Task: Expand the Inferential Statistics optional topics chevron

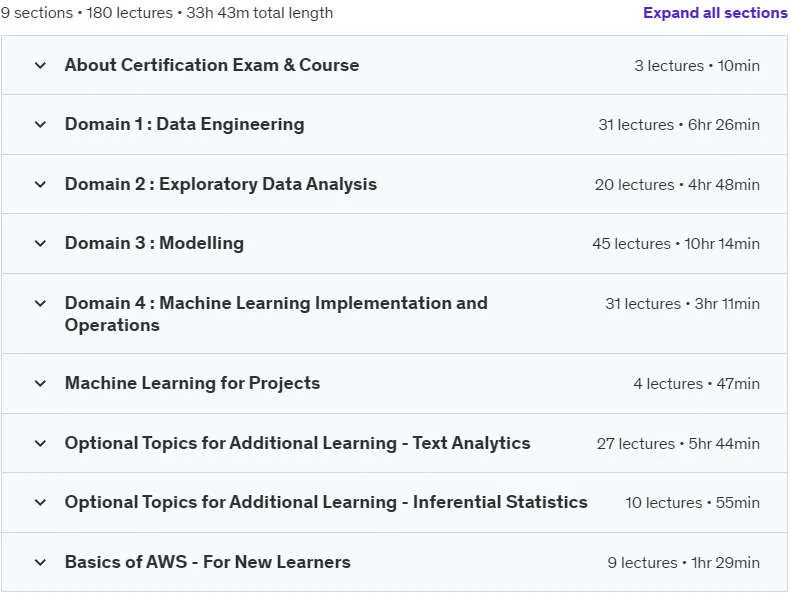Action: click(40, 503)
